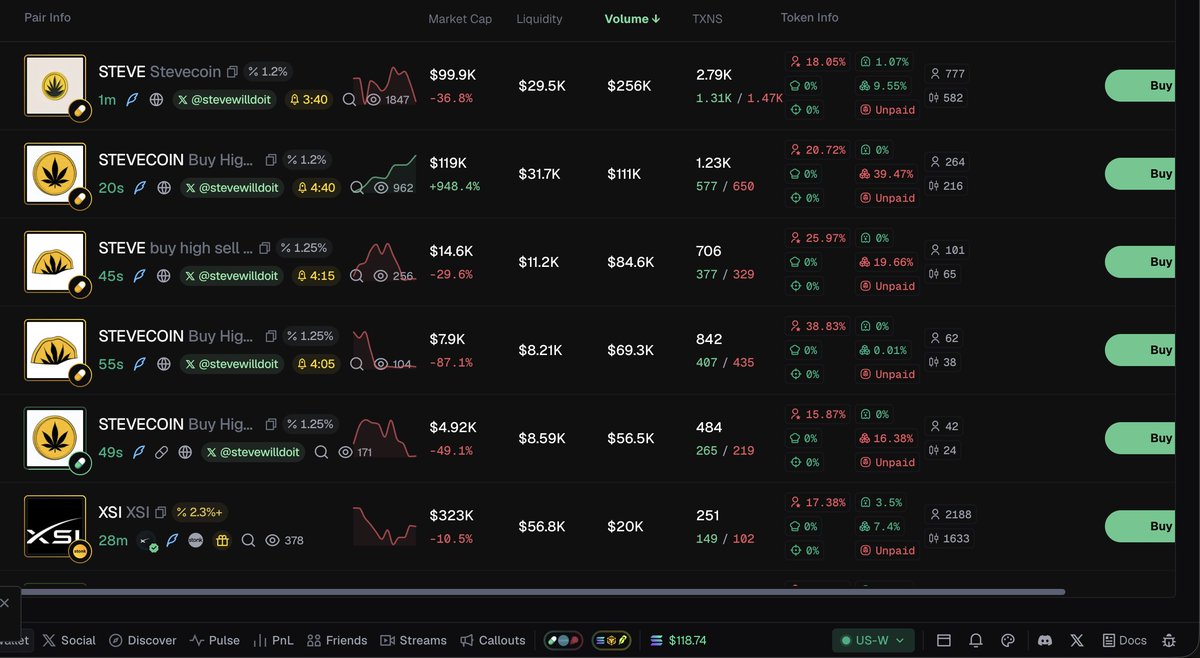The image size is (1200, 658).
Task: Copy address of the XSI token
Action: (161, 512)
